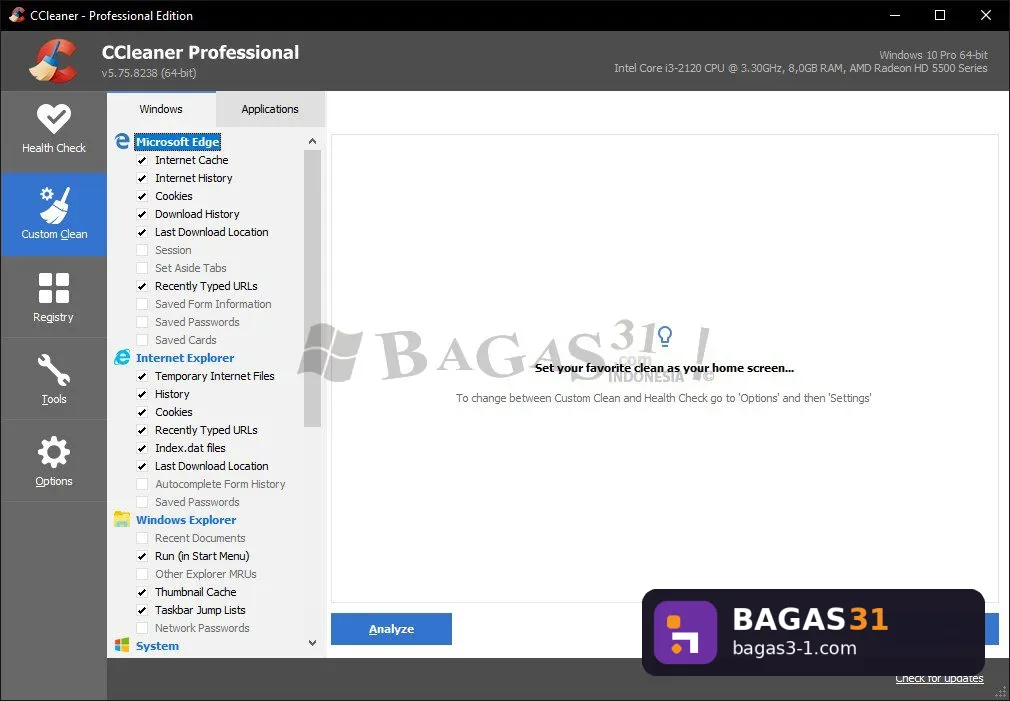Click Internet Explorer Cookies label
Image resolution: width=1010 pixels, height=701 pixels.
[x=173, y=412]
